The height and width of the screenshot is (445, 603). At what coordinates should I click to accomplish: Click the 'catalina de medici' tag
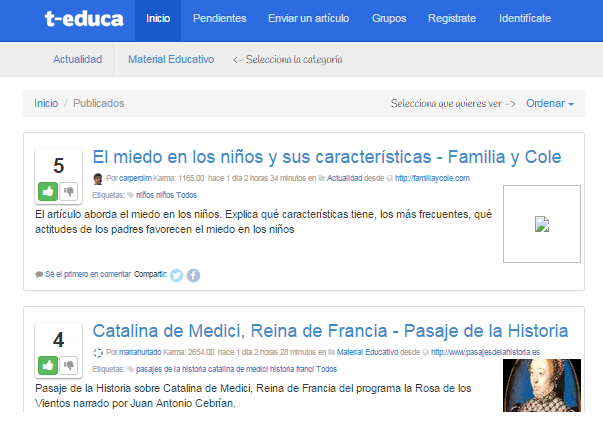click(239, 369)
